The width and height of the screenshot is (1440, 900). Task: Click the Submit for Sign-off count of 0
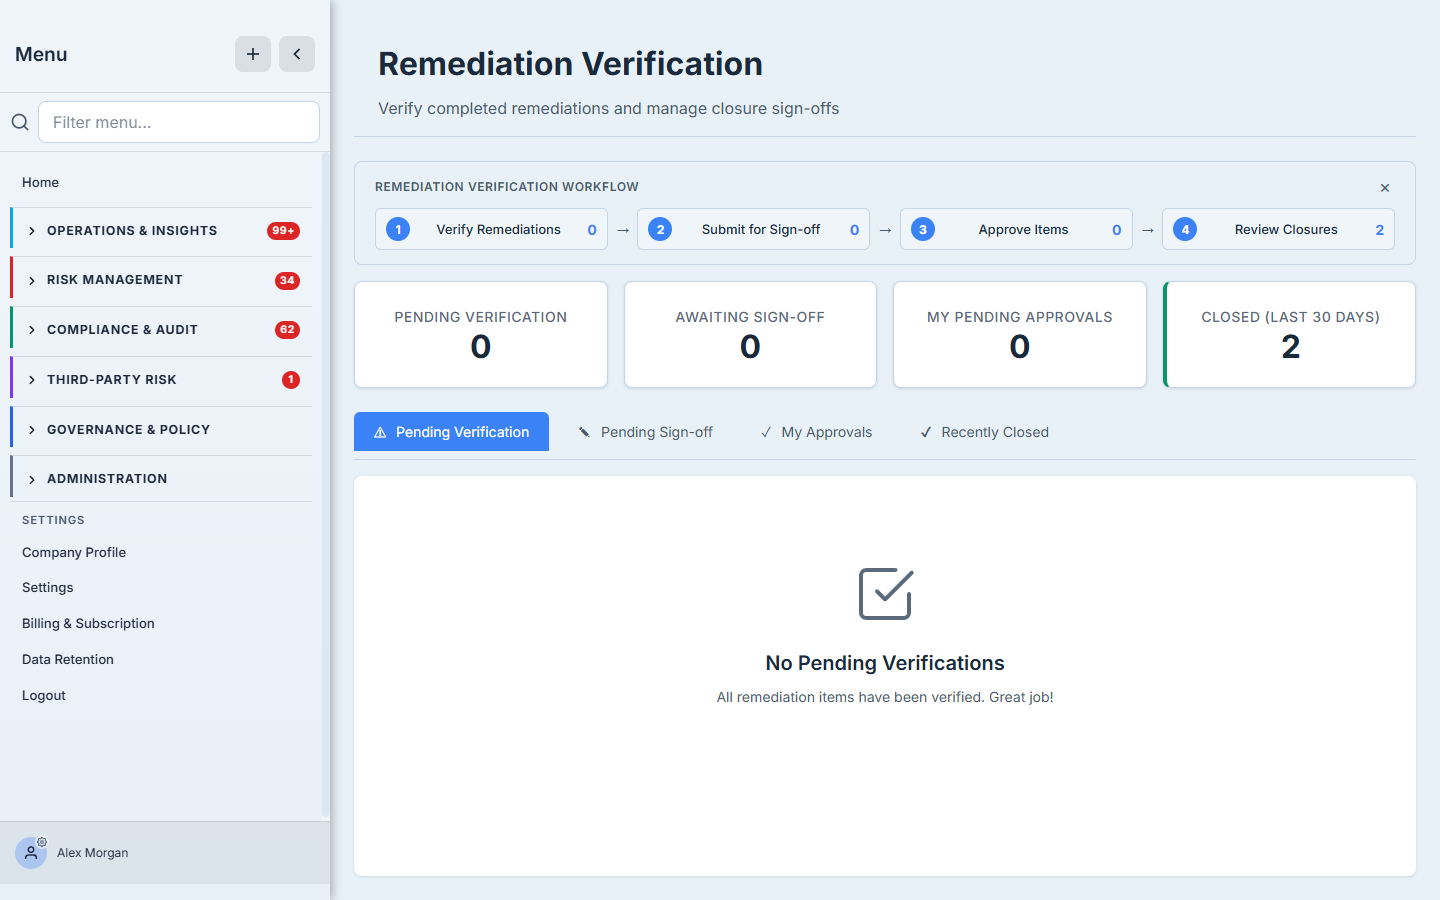[855, 230]
